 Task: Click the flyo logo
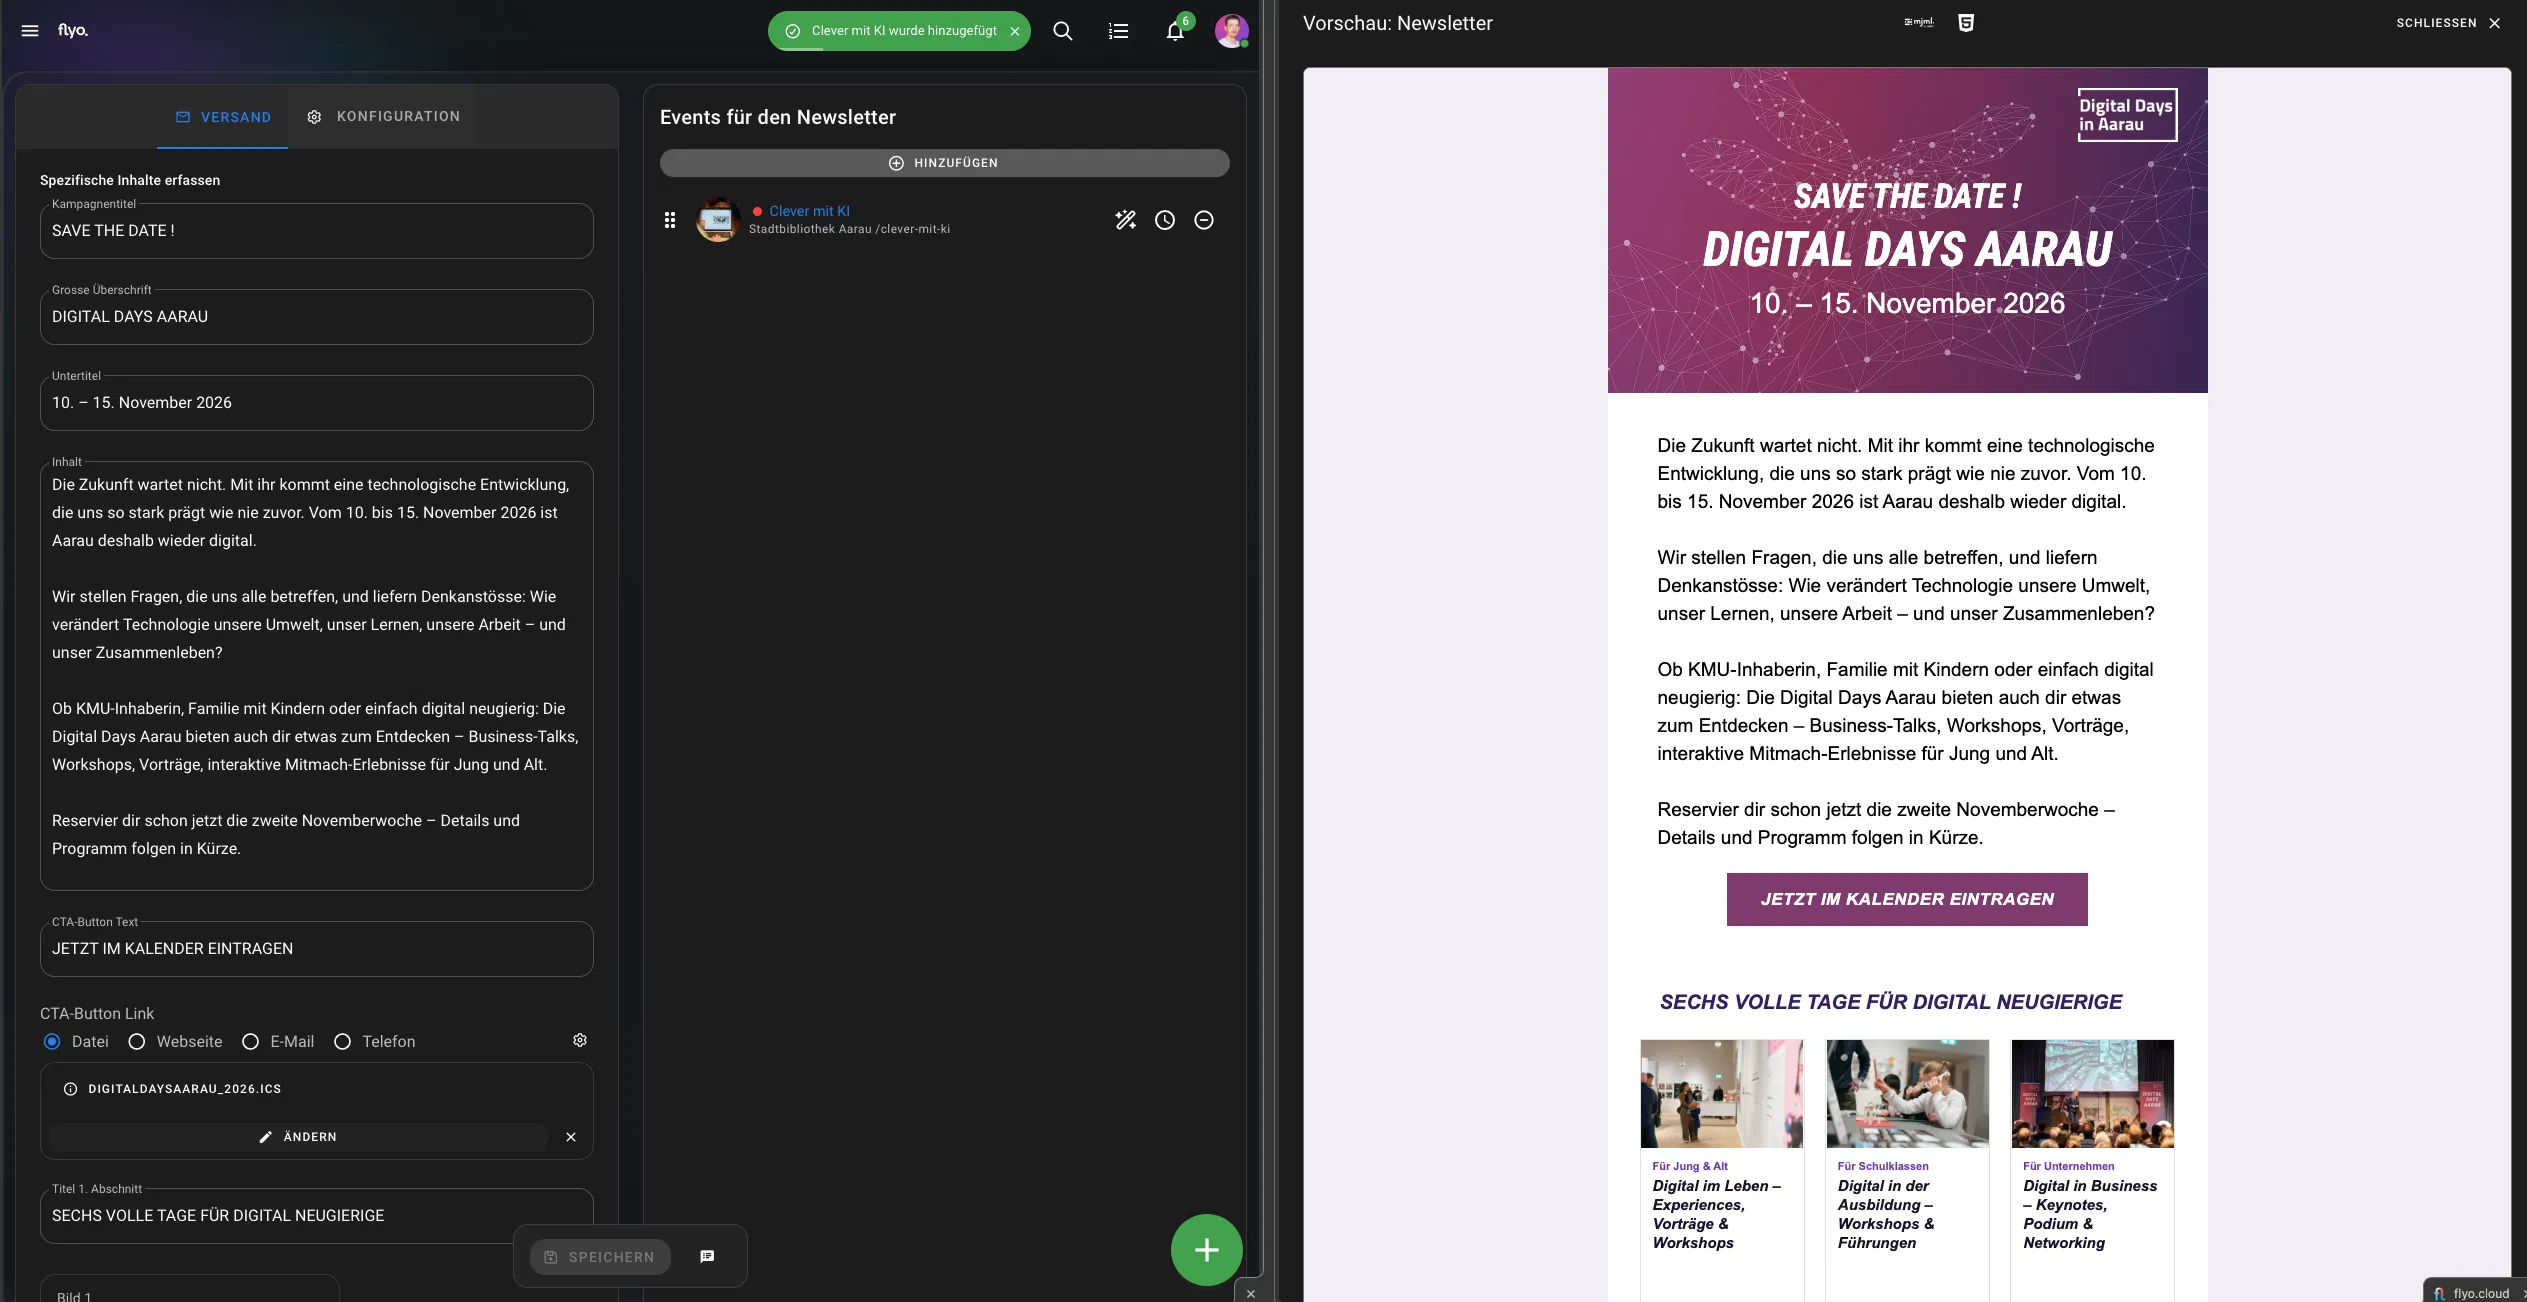coord(73,30)
